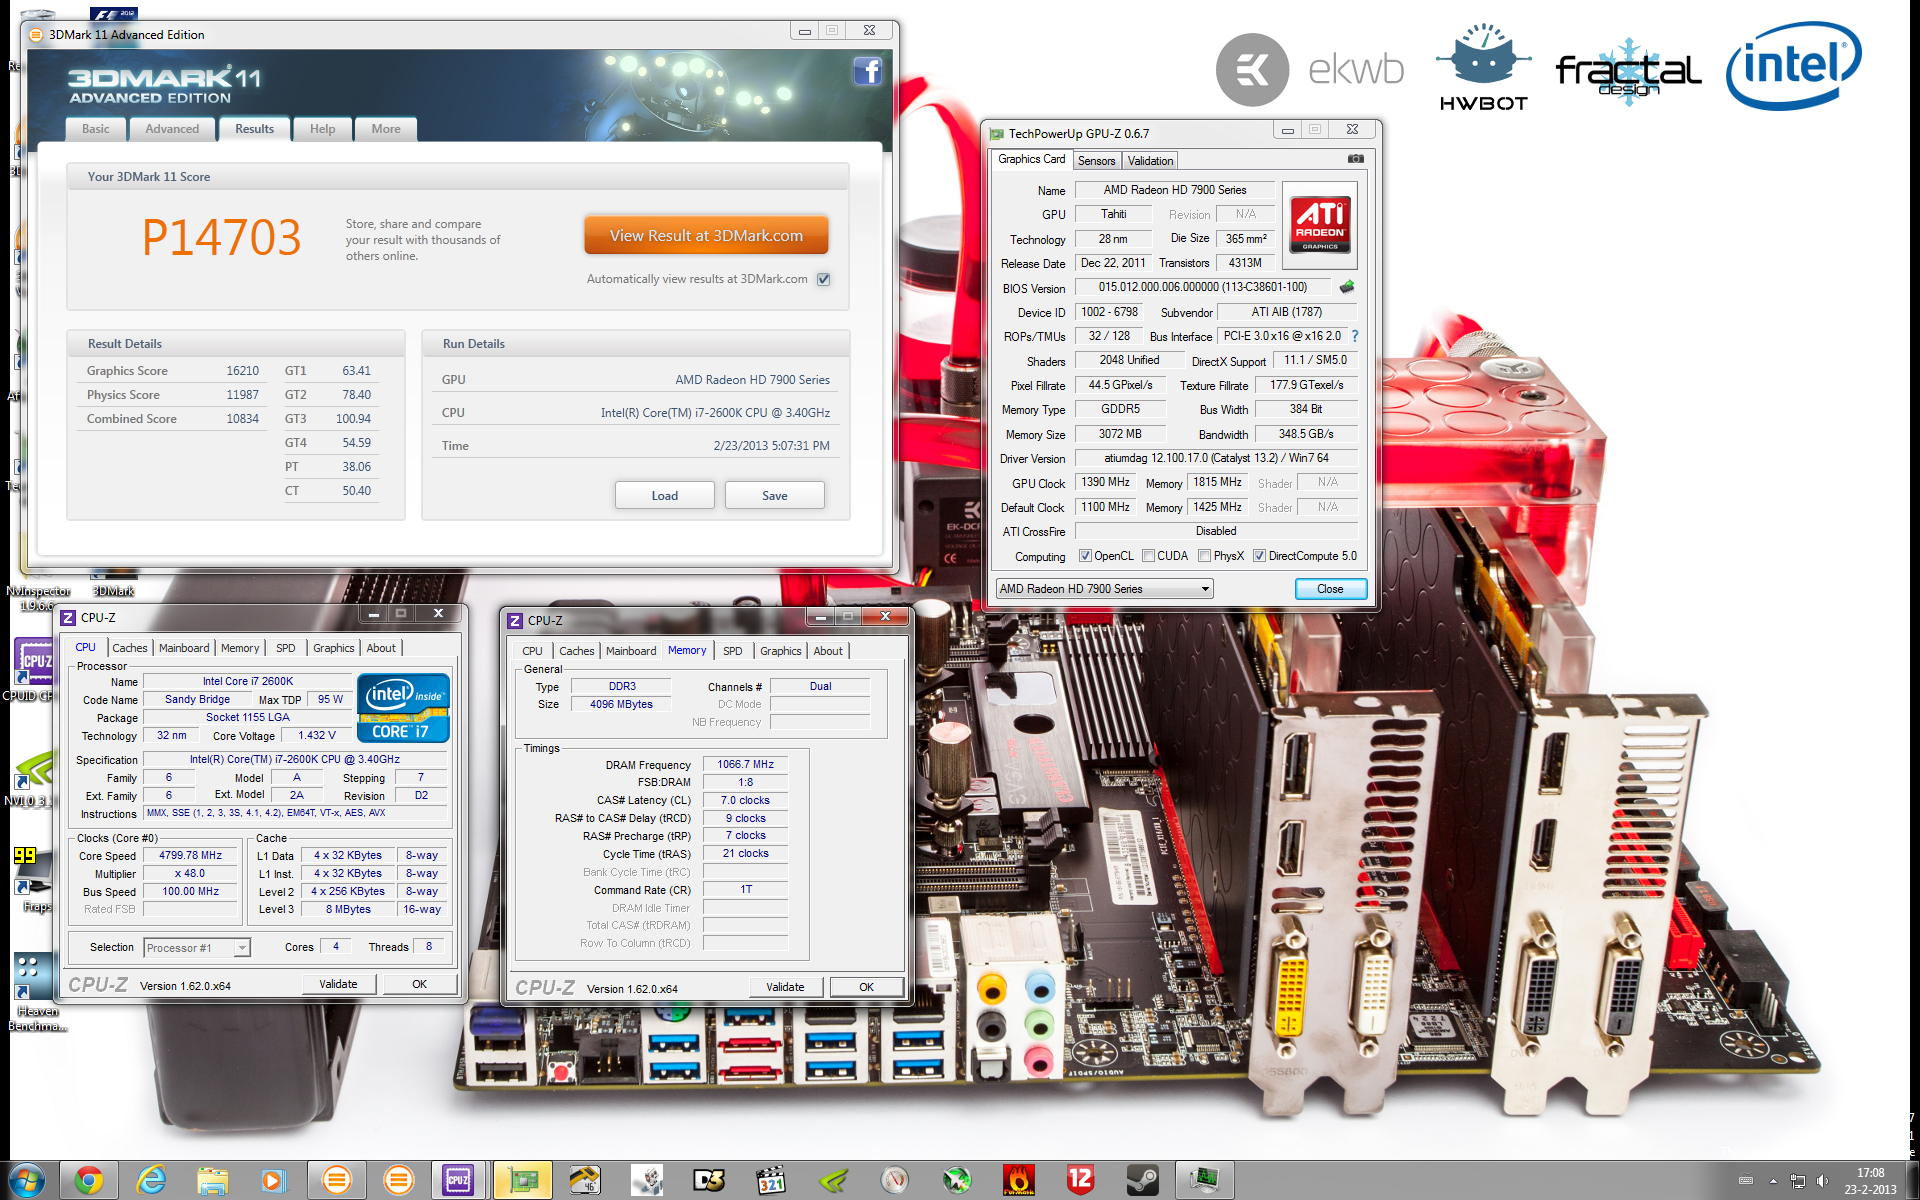Click the ATI Radeon logo in GPU-Z

1320,225
